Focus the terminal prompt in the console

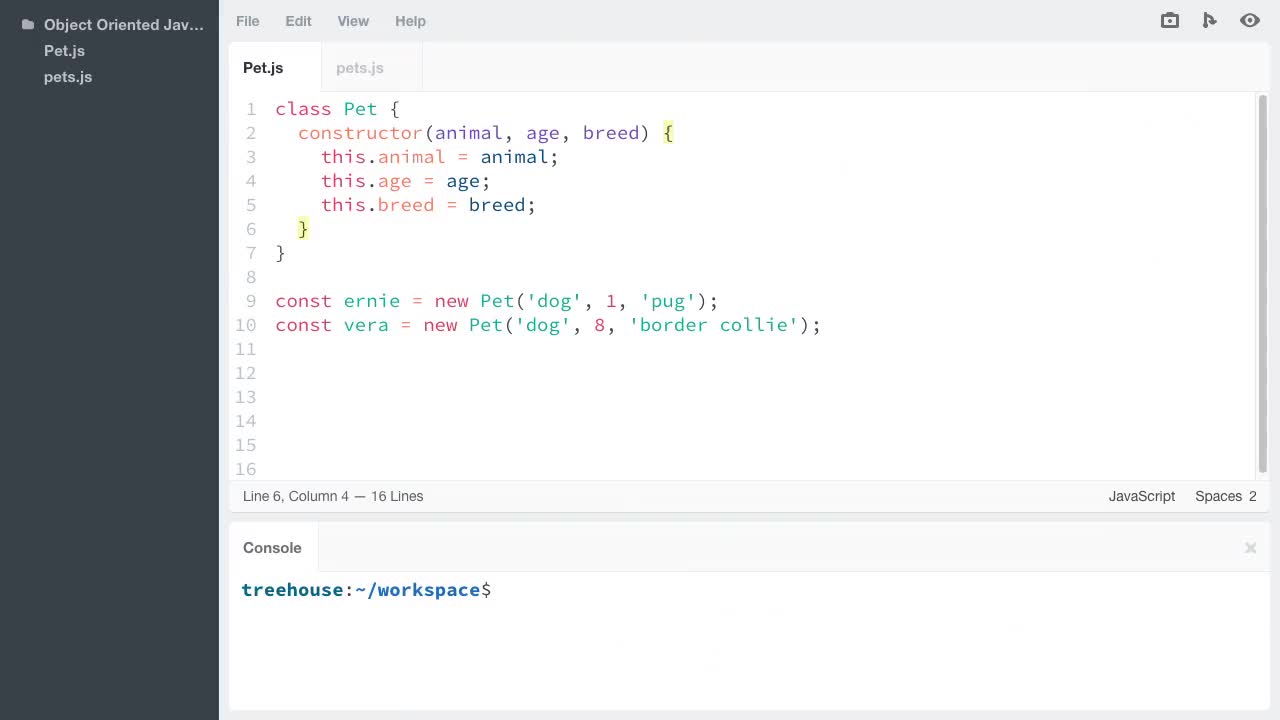[600, 590]
